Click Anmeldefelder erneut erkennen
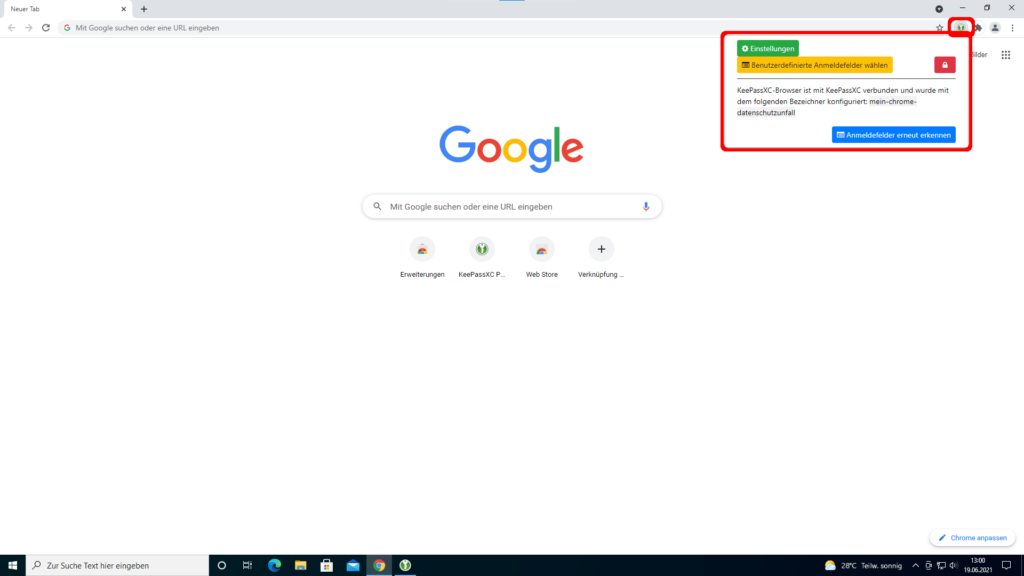 tap(893, 135)
